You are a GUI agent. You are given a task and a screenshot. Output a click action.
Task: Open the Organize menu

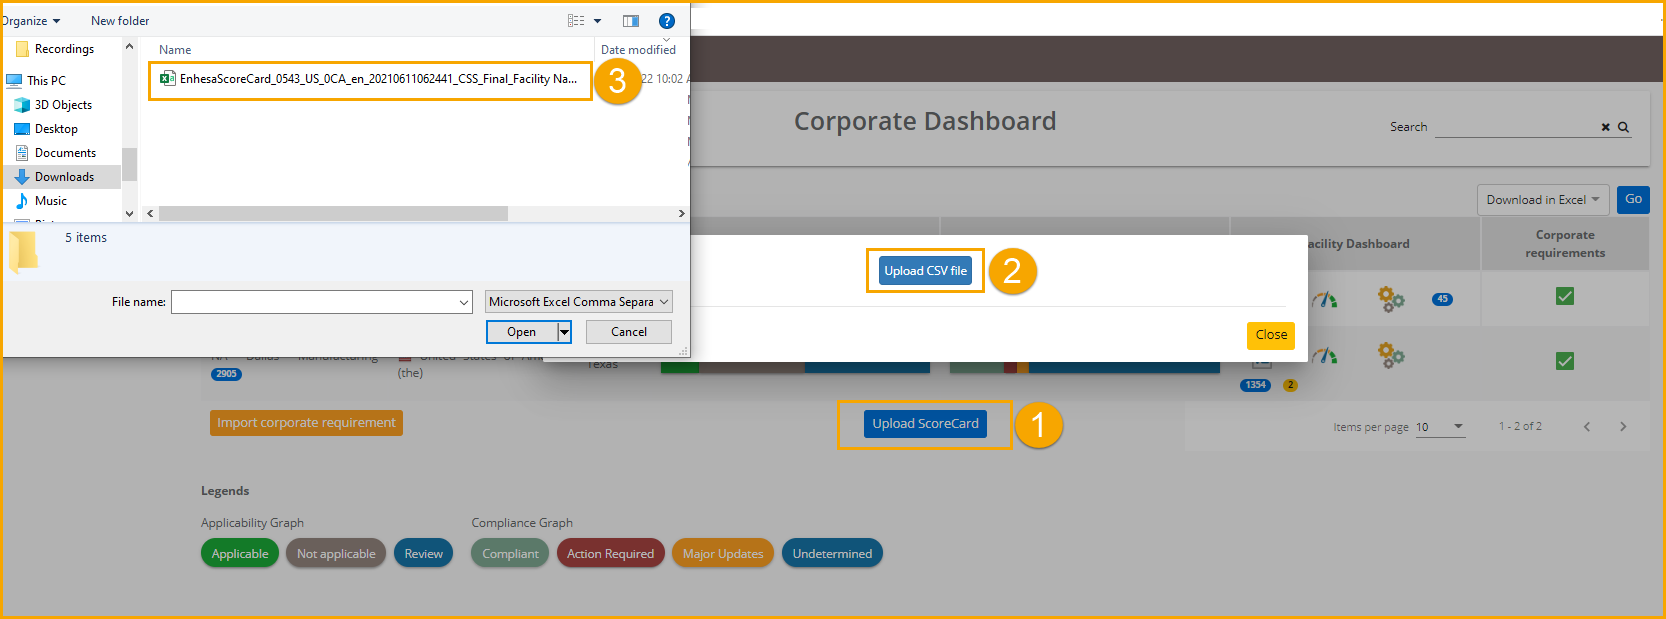[x=30, y=21]
